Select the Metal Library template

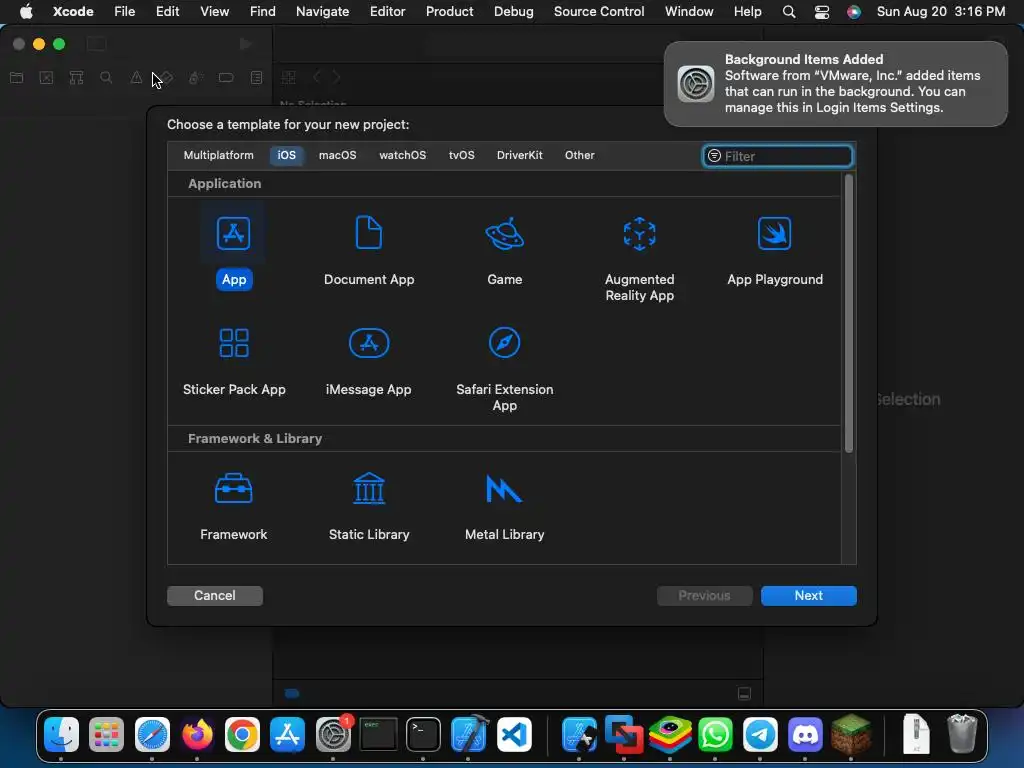[x=504, y=506]
